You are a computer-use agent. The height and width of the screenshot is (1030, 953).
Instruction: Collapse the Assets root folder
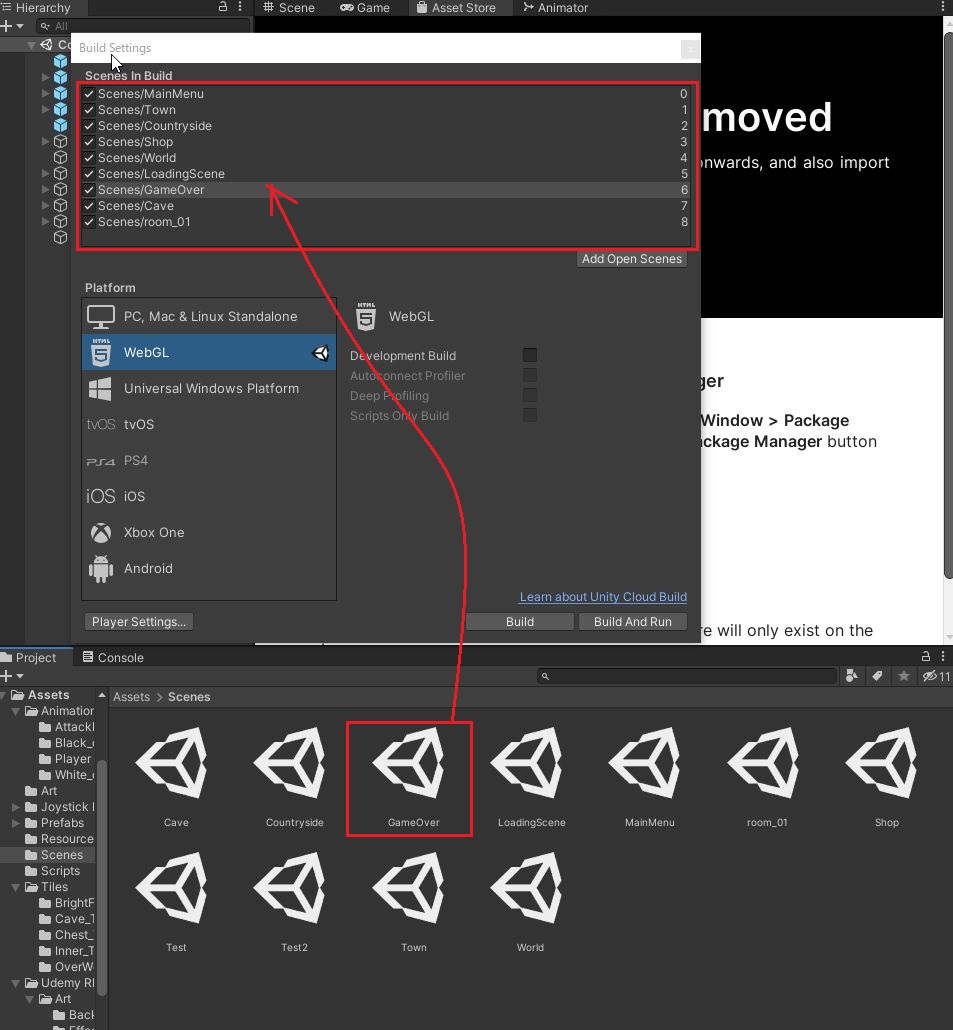[x=4, y=695]
